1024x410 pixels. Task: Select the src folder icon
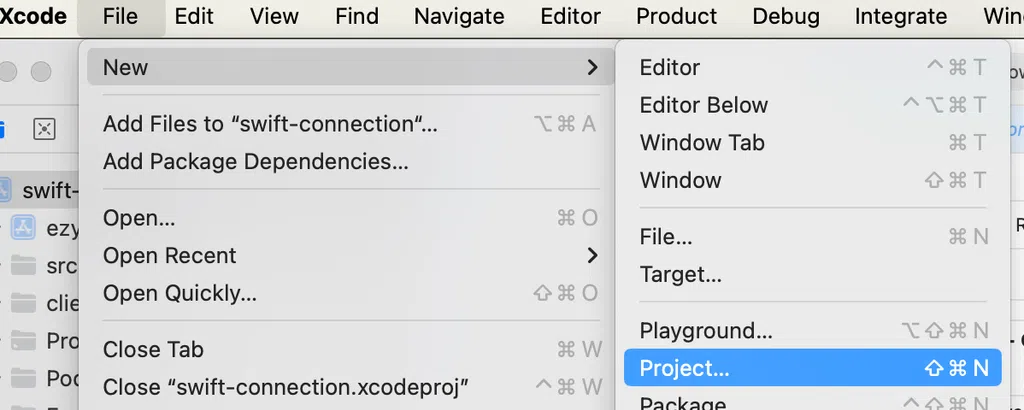point(24,266)
